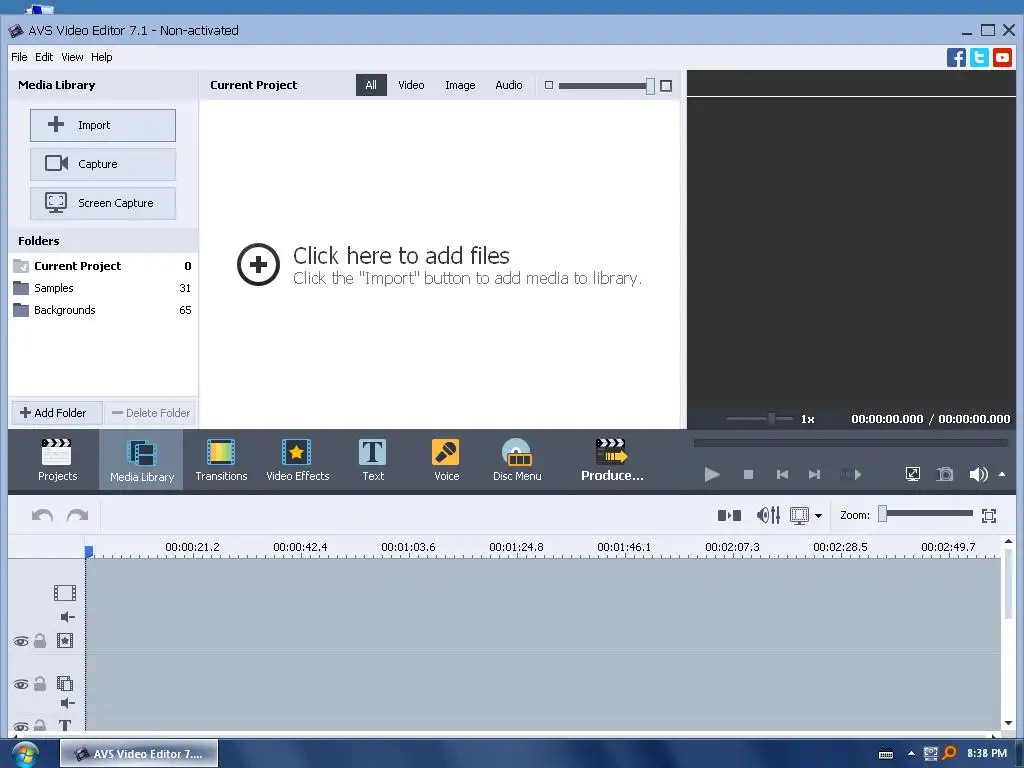
Task: Open the Projects section
Action: tap(57, 460)
